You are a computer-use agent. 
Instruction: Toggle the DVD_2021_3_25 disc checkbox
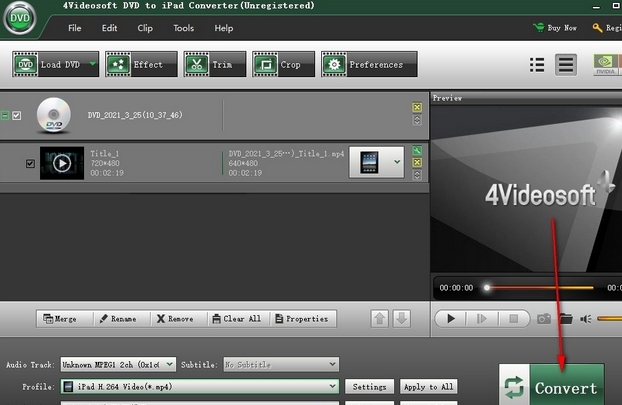pyautogui.click(x=17, y=115)
